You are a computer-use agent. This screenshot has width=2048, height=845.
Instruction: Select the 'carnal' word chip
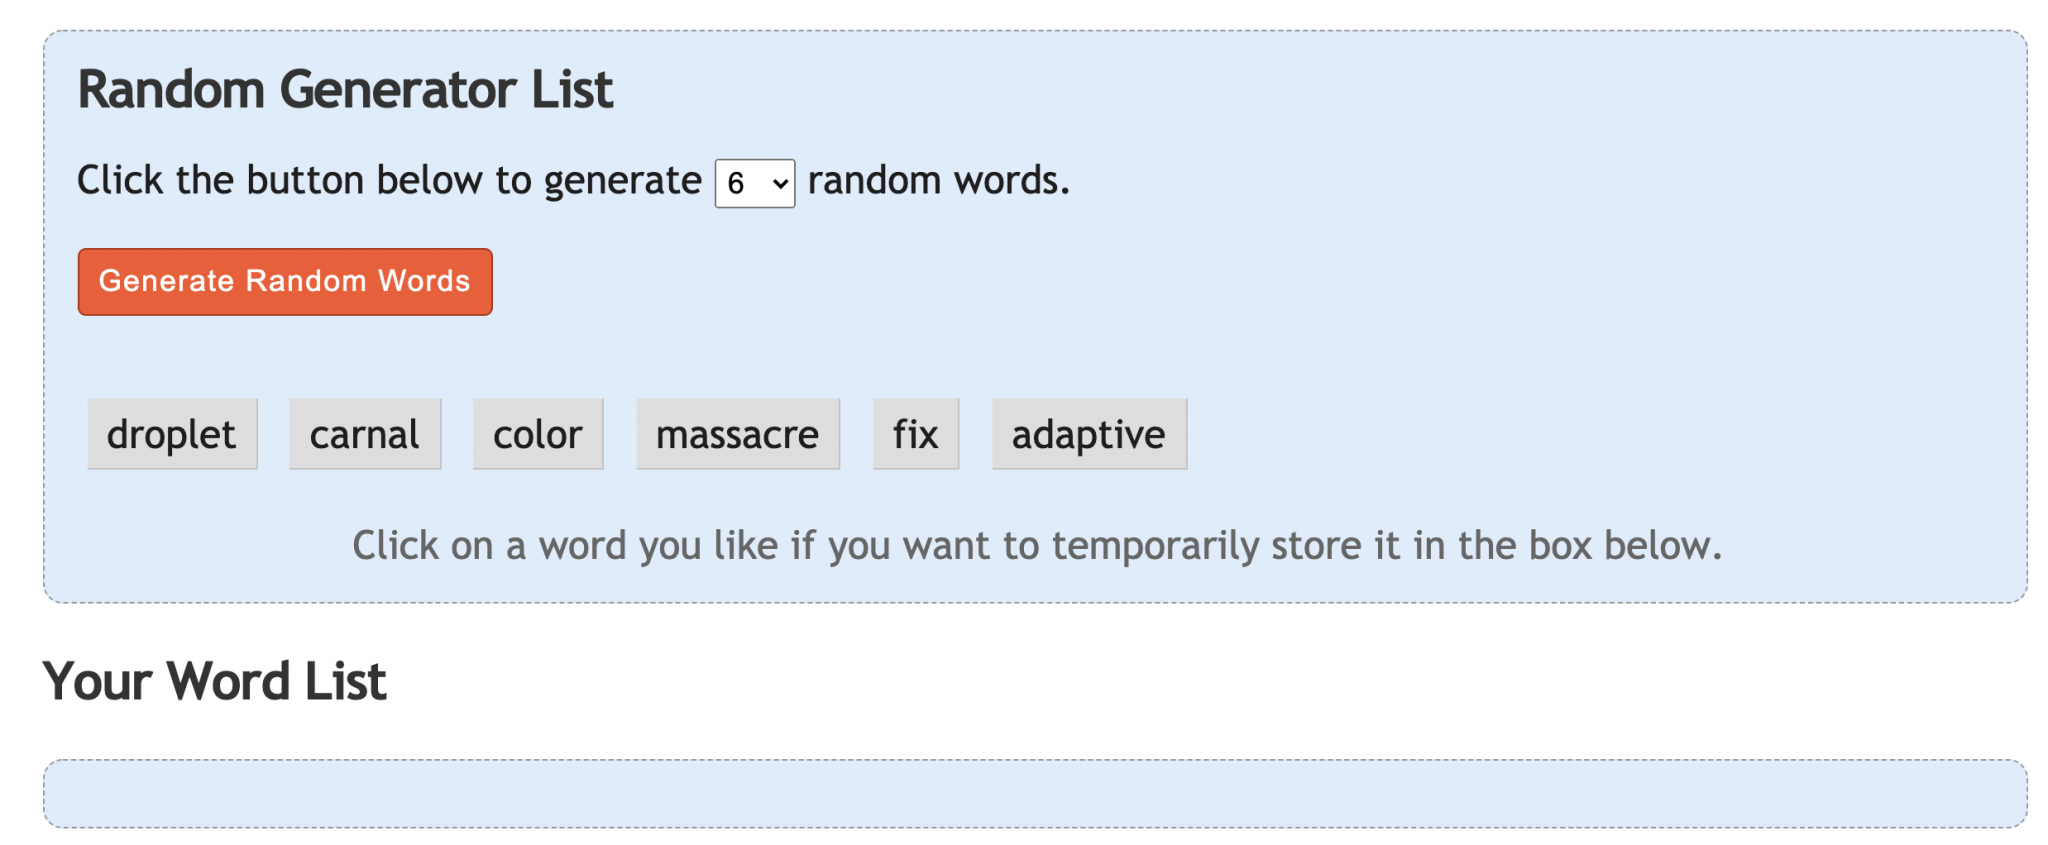tap(365, 434)
